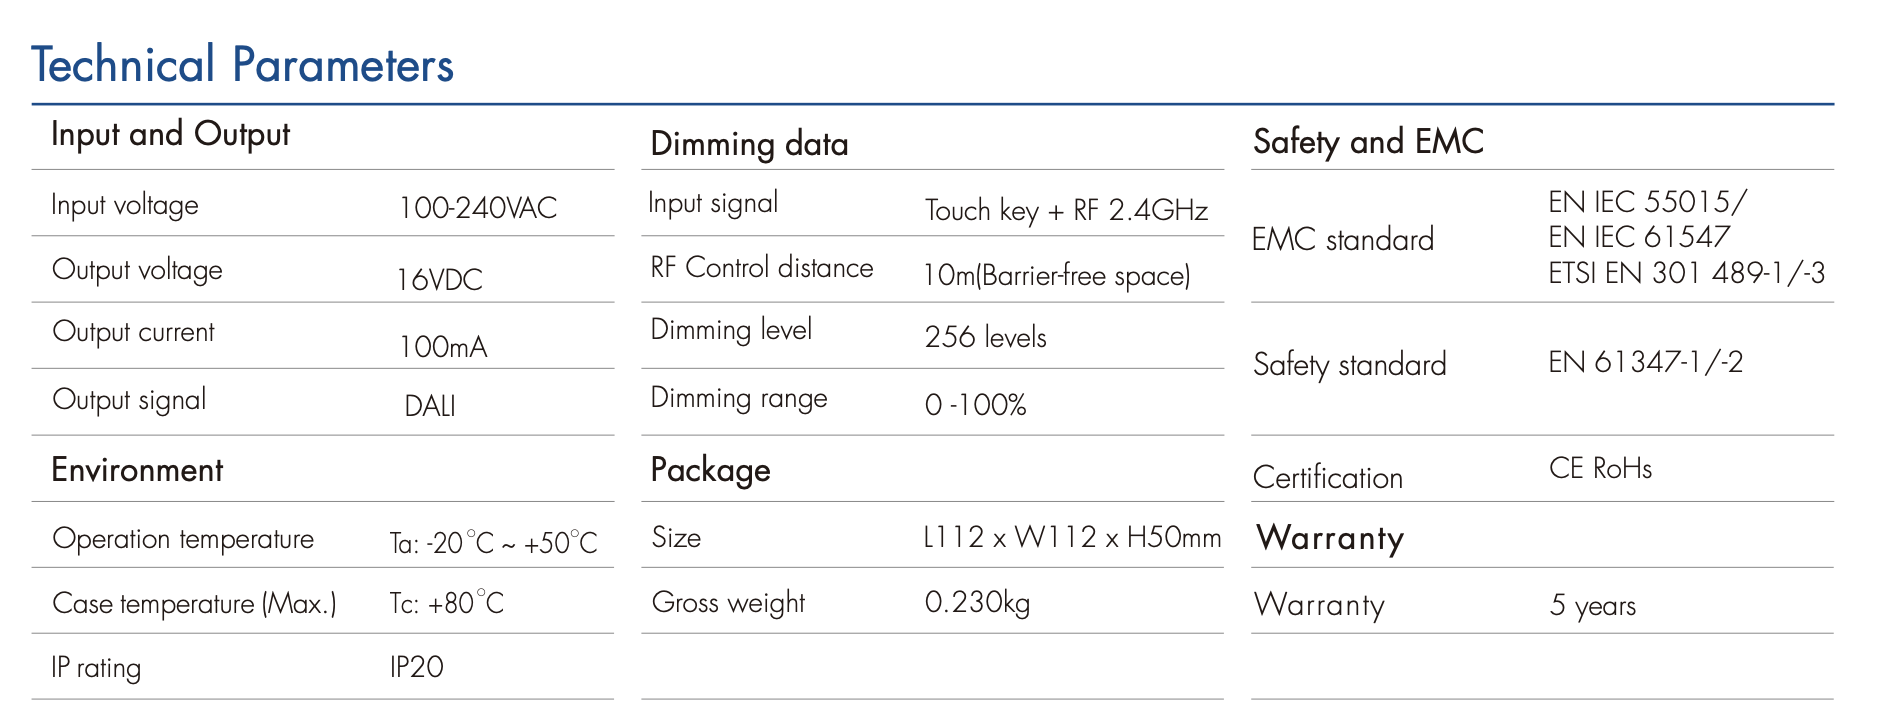This screenshot has width=1894, height=718.
Task: Click the 0.230kg gross weight value
Action: pyautogui.click(x=977, y=602)
